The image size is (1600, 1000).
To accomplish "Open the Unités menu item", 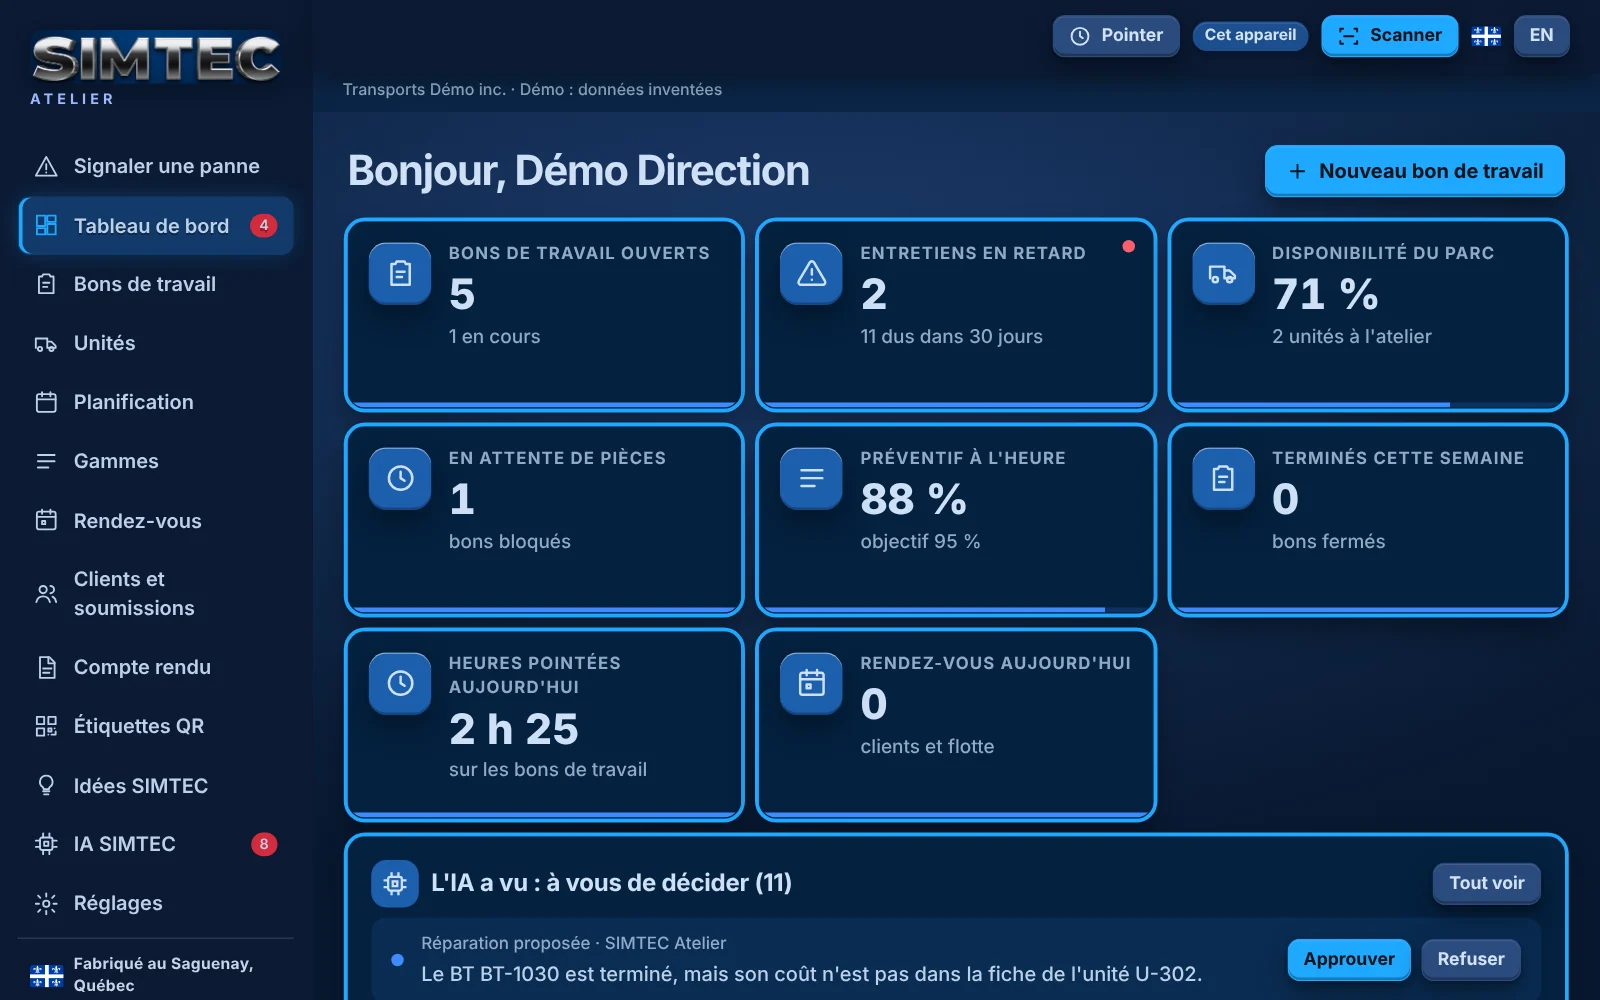I will pyautogui.click(x=156, y=343).
